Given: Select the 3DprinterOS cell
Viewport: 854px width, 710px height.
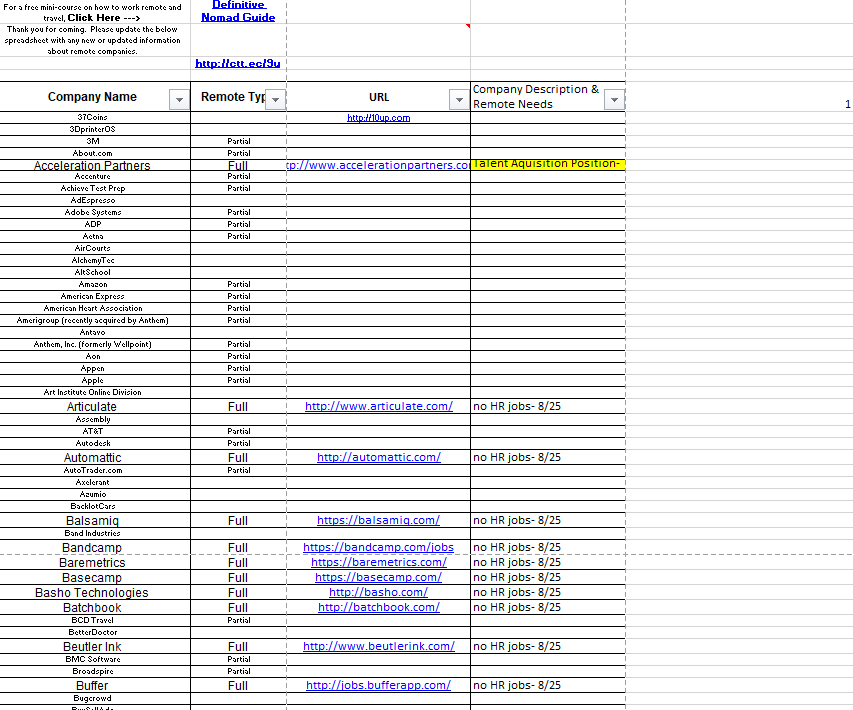Looking at the screenshot, I should pyautogui.click(x=93, y=130).
